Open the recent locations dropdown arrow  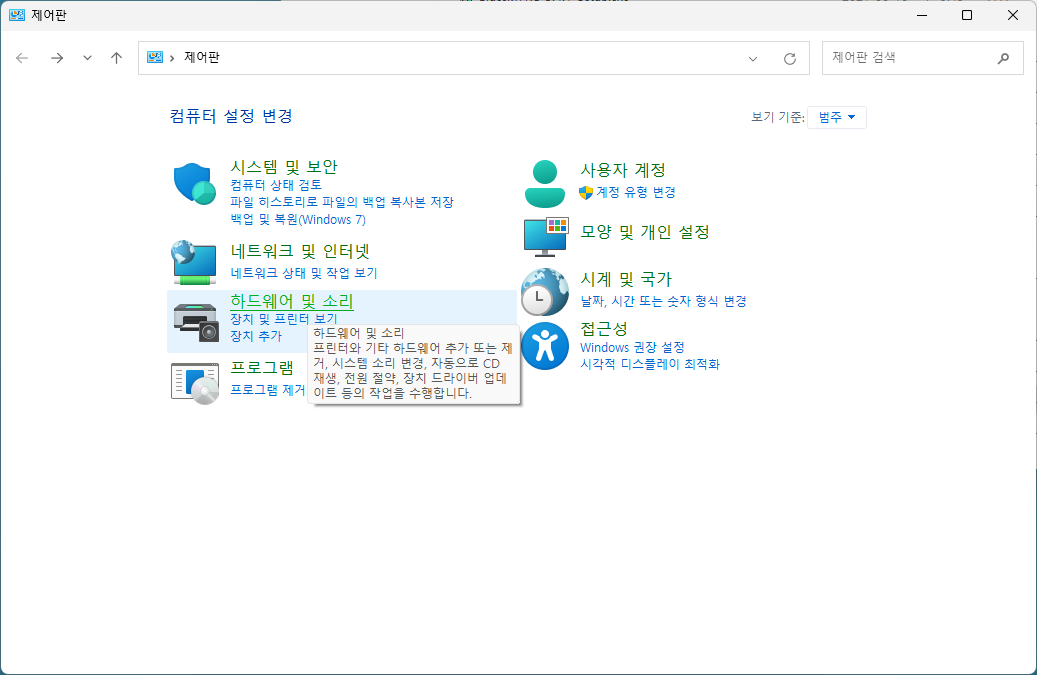[87, 58]
